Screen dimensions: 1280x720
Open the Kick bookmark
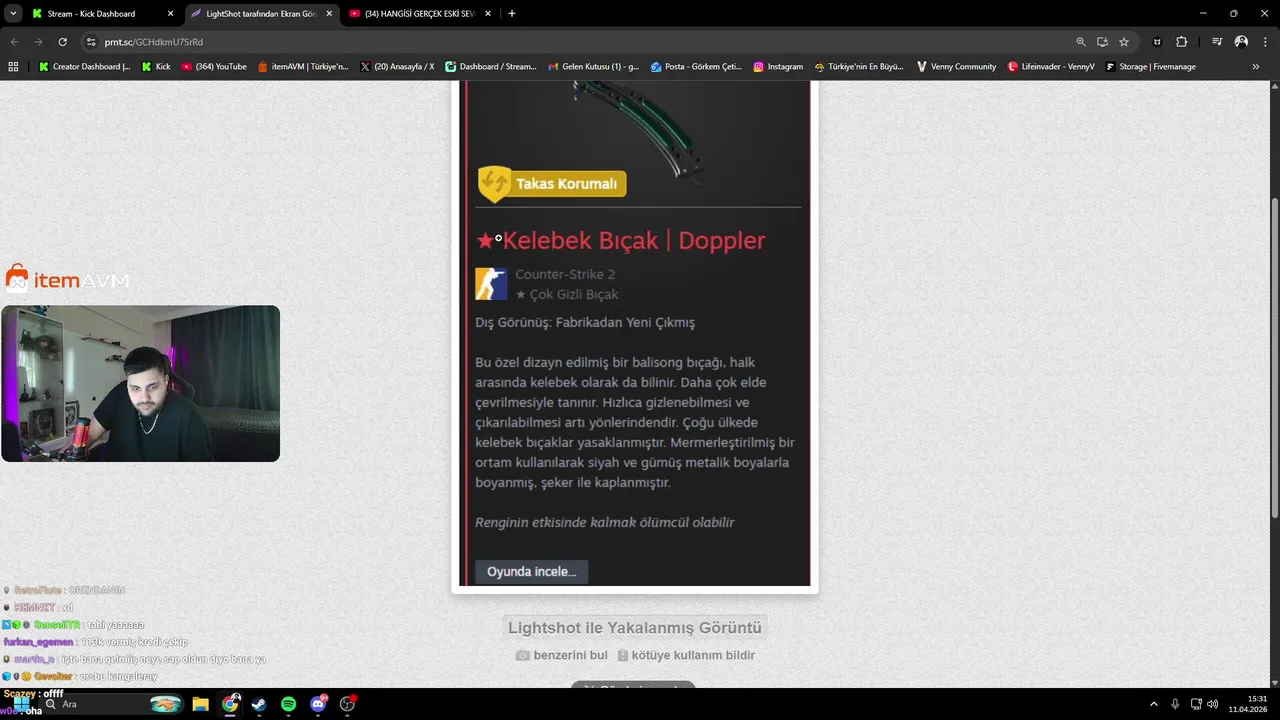[156, 67]
